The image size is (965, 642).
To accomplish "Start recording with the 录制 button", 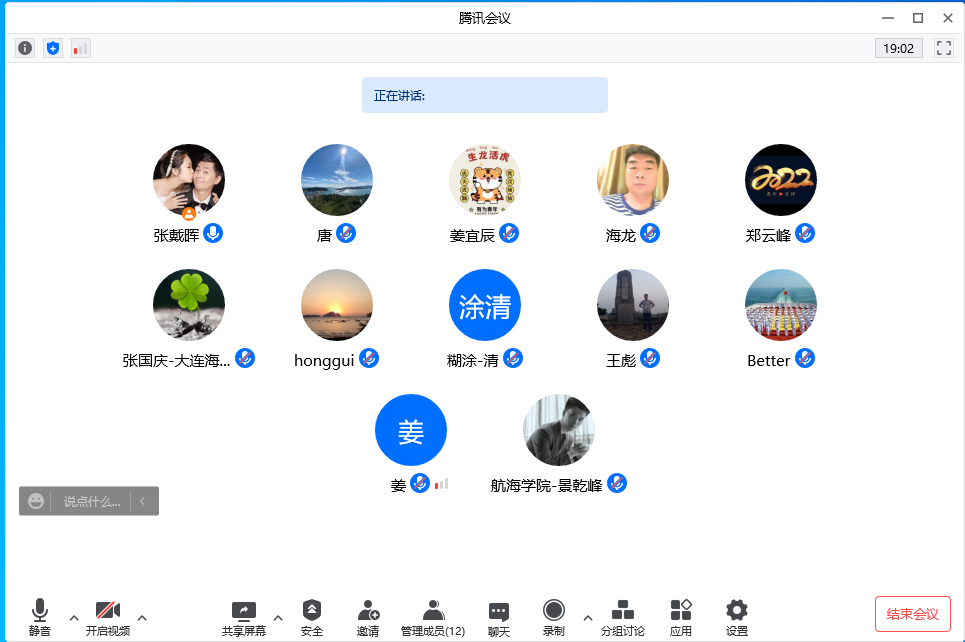I will 554,617.
